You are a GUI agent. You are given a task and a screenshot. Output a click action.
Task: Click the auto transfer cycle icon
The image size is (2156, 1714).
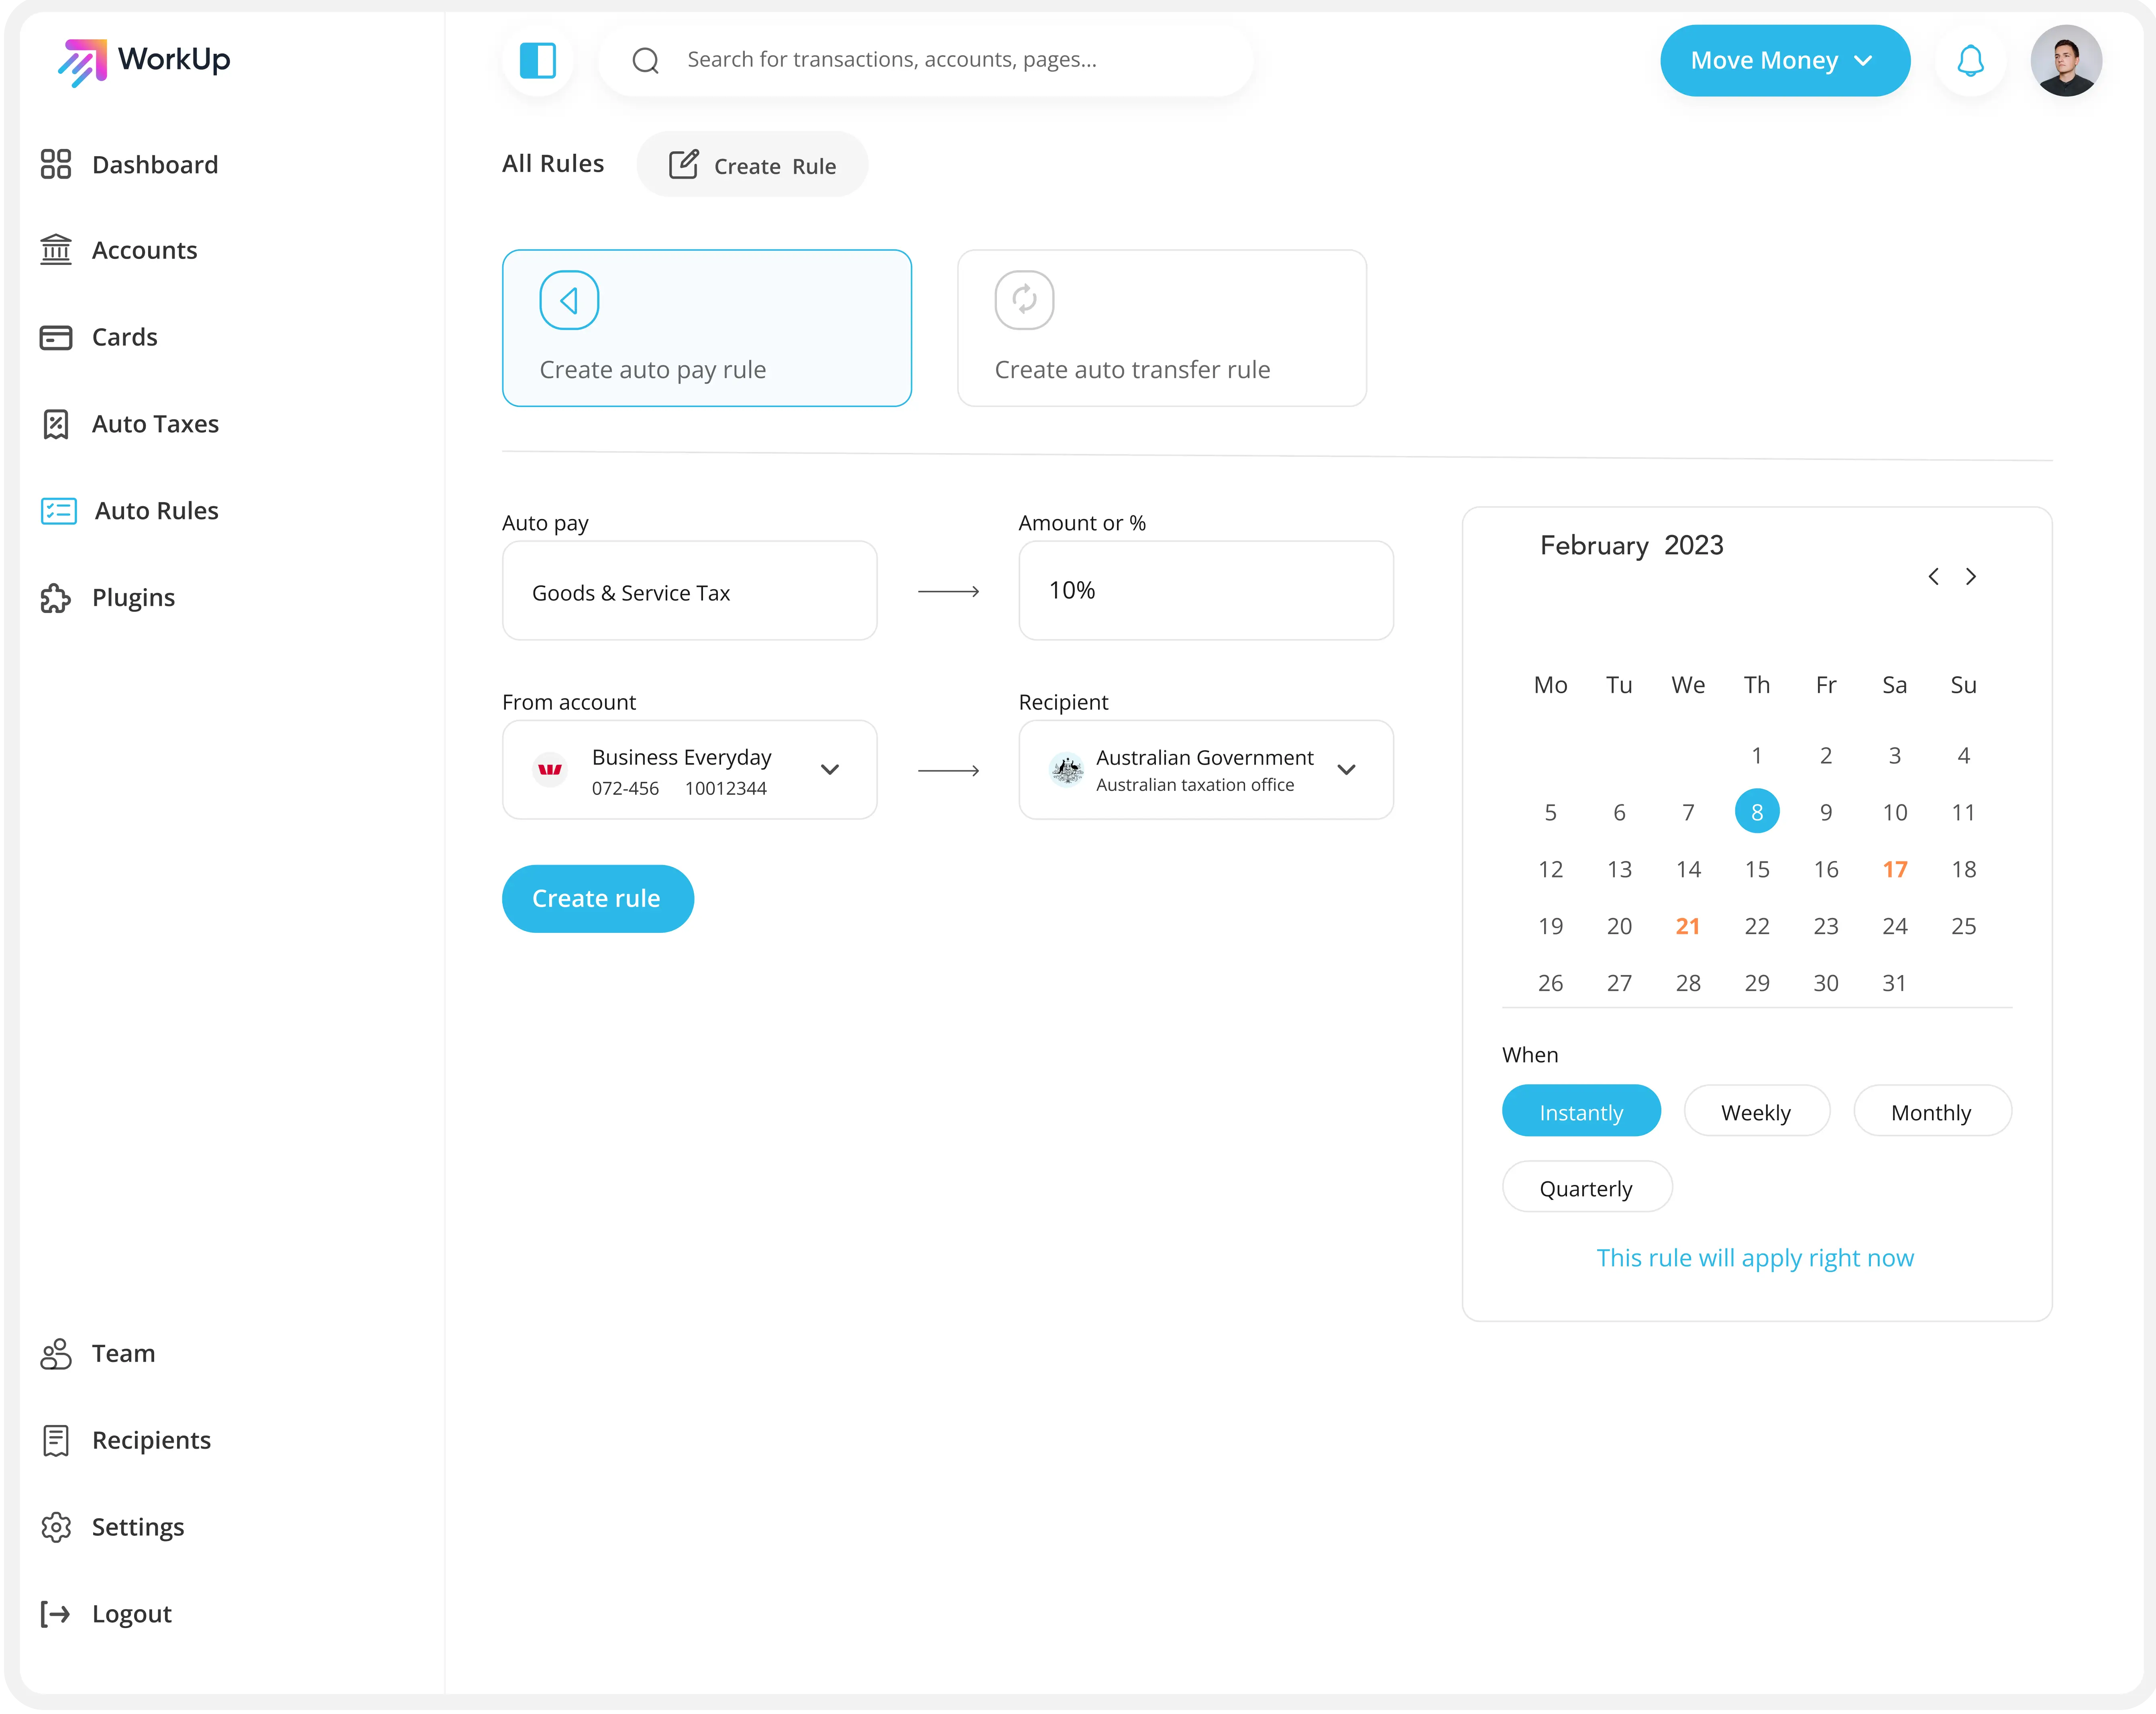click(x=1024, y=300)
